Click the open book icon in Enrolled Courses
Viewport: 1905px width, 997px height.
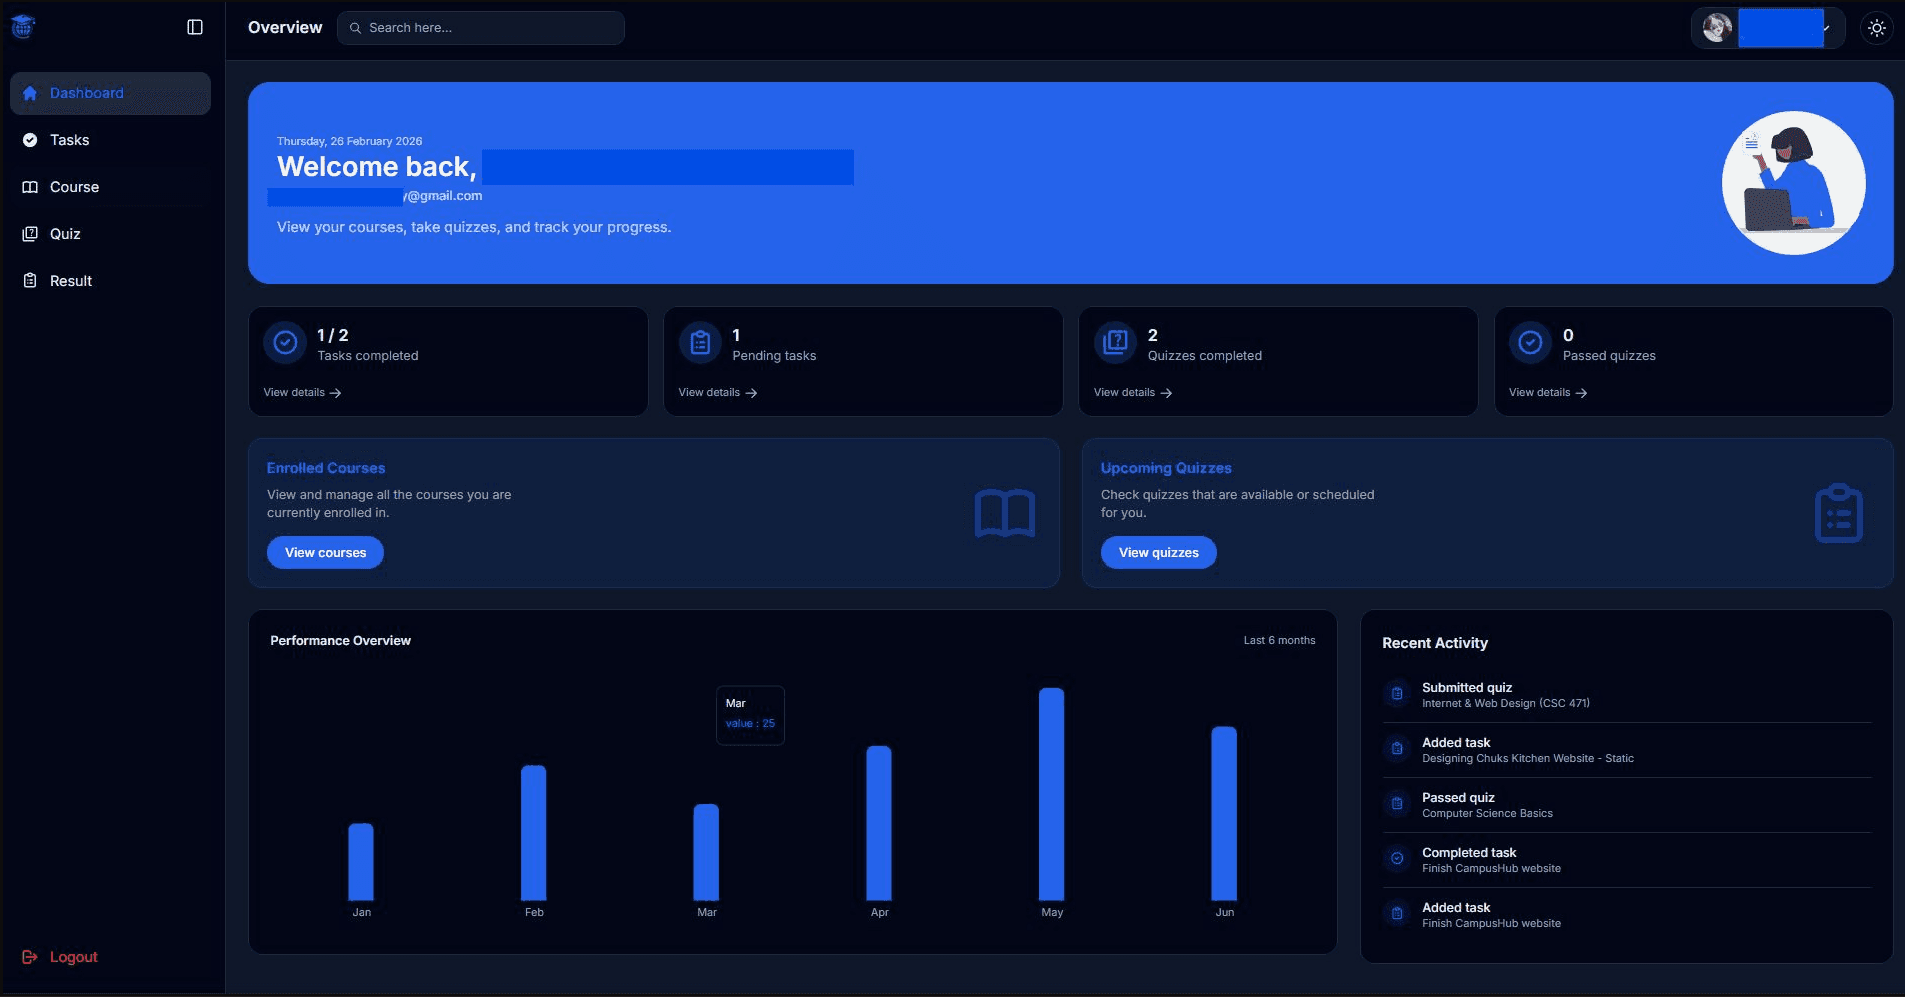(x=1004, y=513)
